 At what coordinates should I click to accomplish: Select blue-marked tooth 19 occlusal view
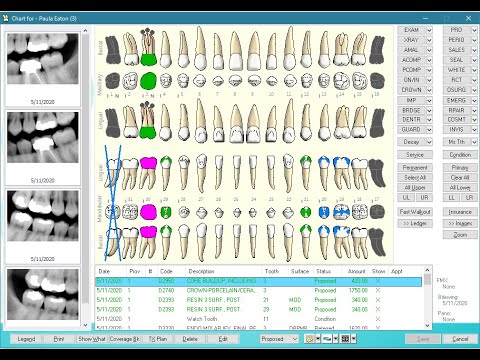(x=341, y=212)
